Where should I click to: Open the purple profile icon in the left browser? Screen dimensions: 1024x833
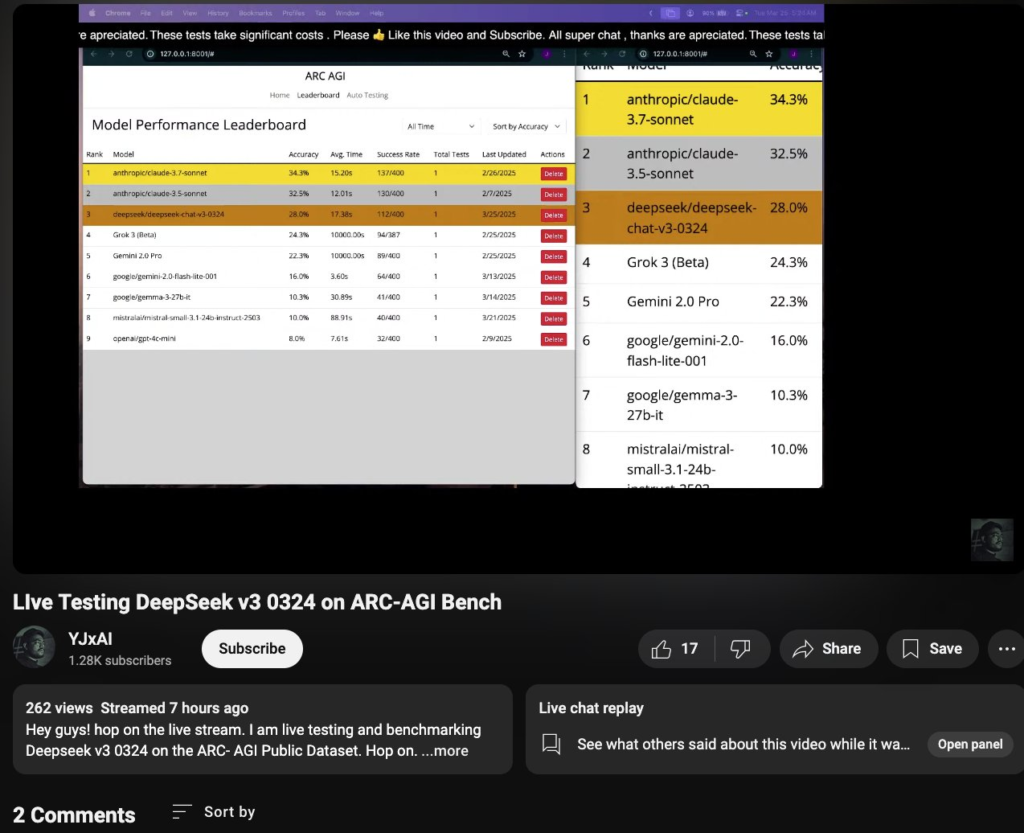547,54
